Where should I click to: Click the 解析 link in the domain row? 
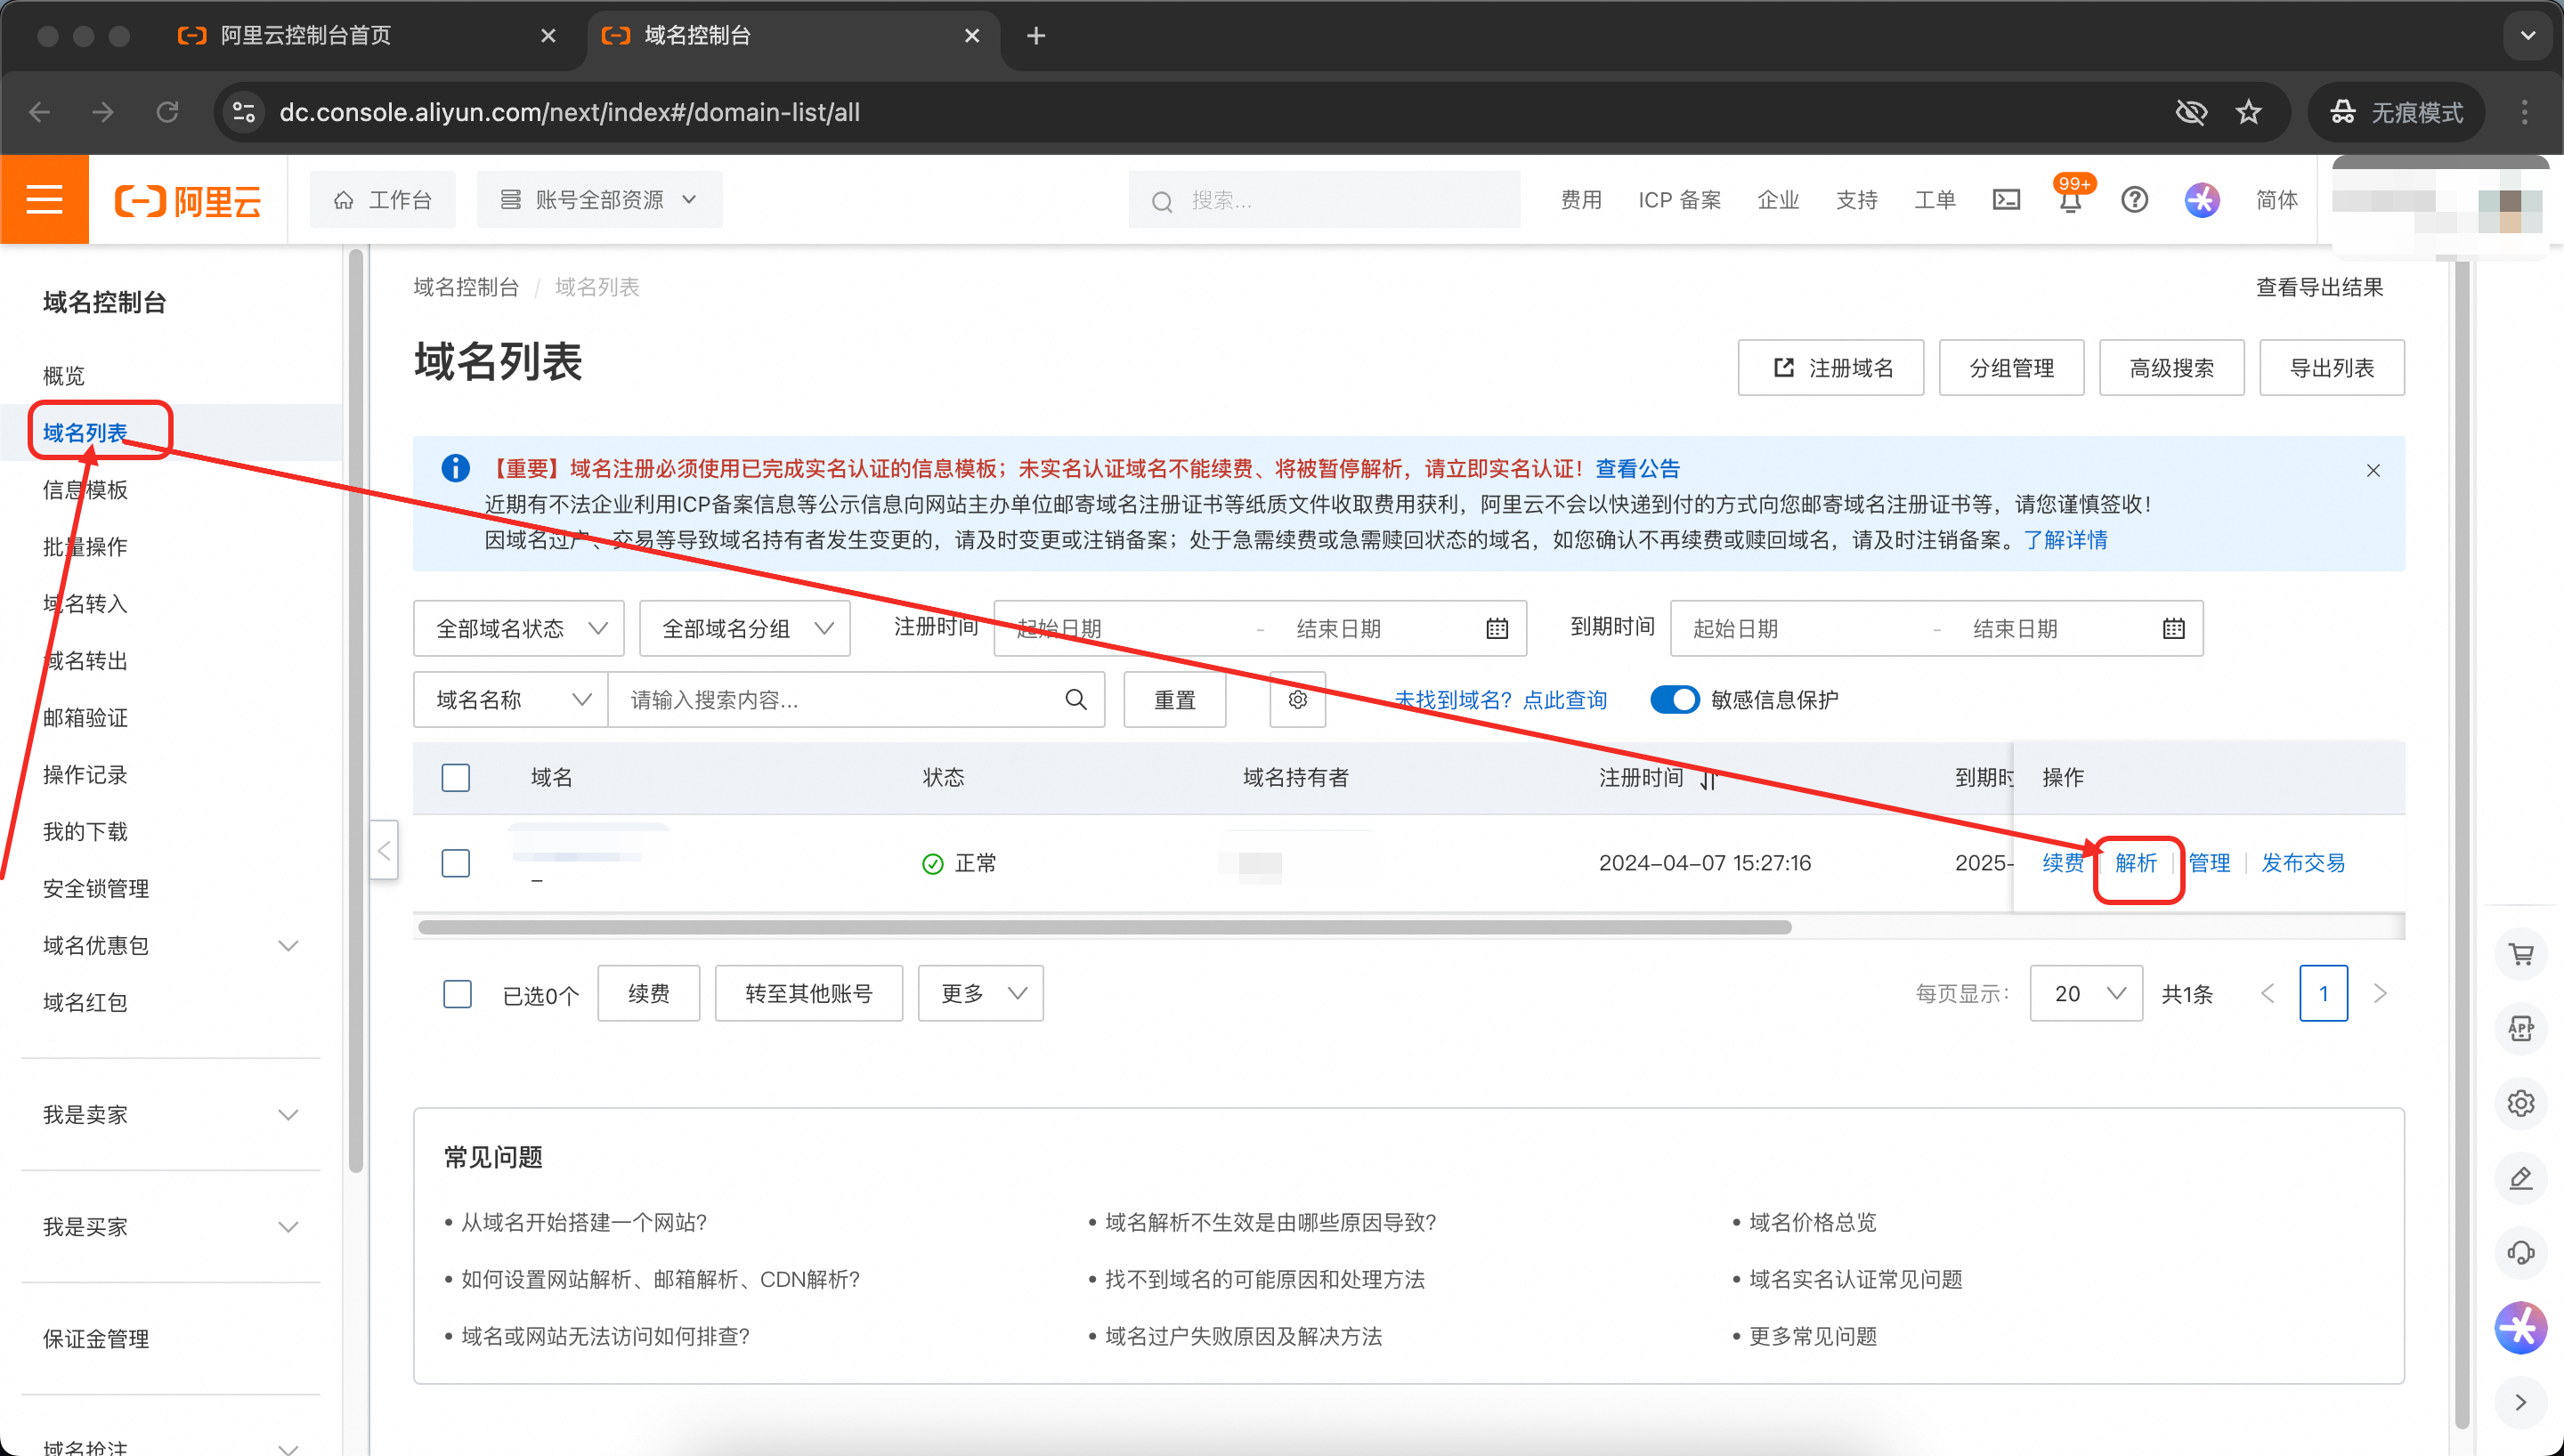[2136, 862]
